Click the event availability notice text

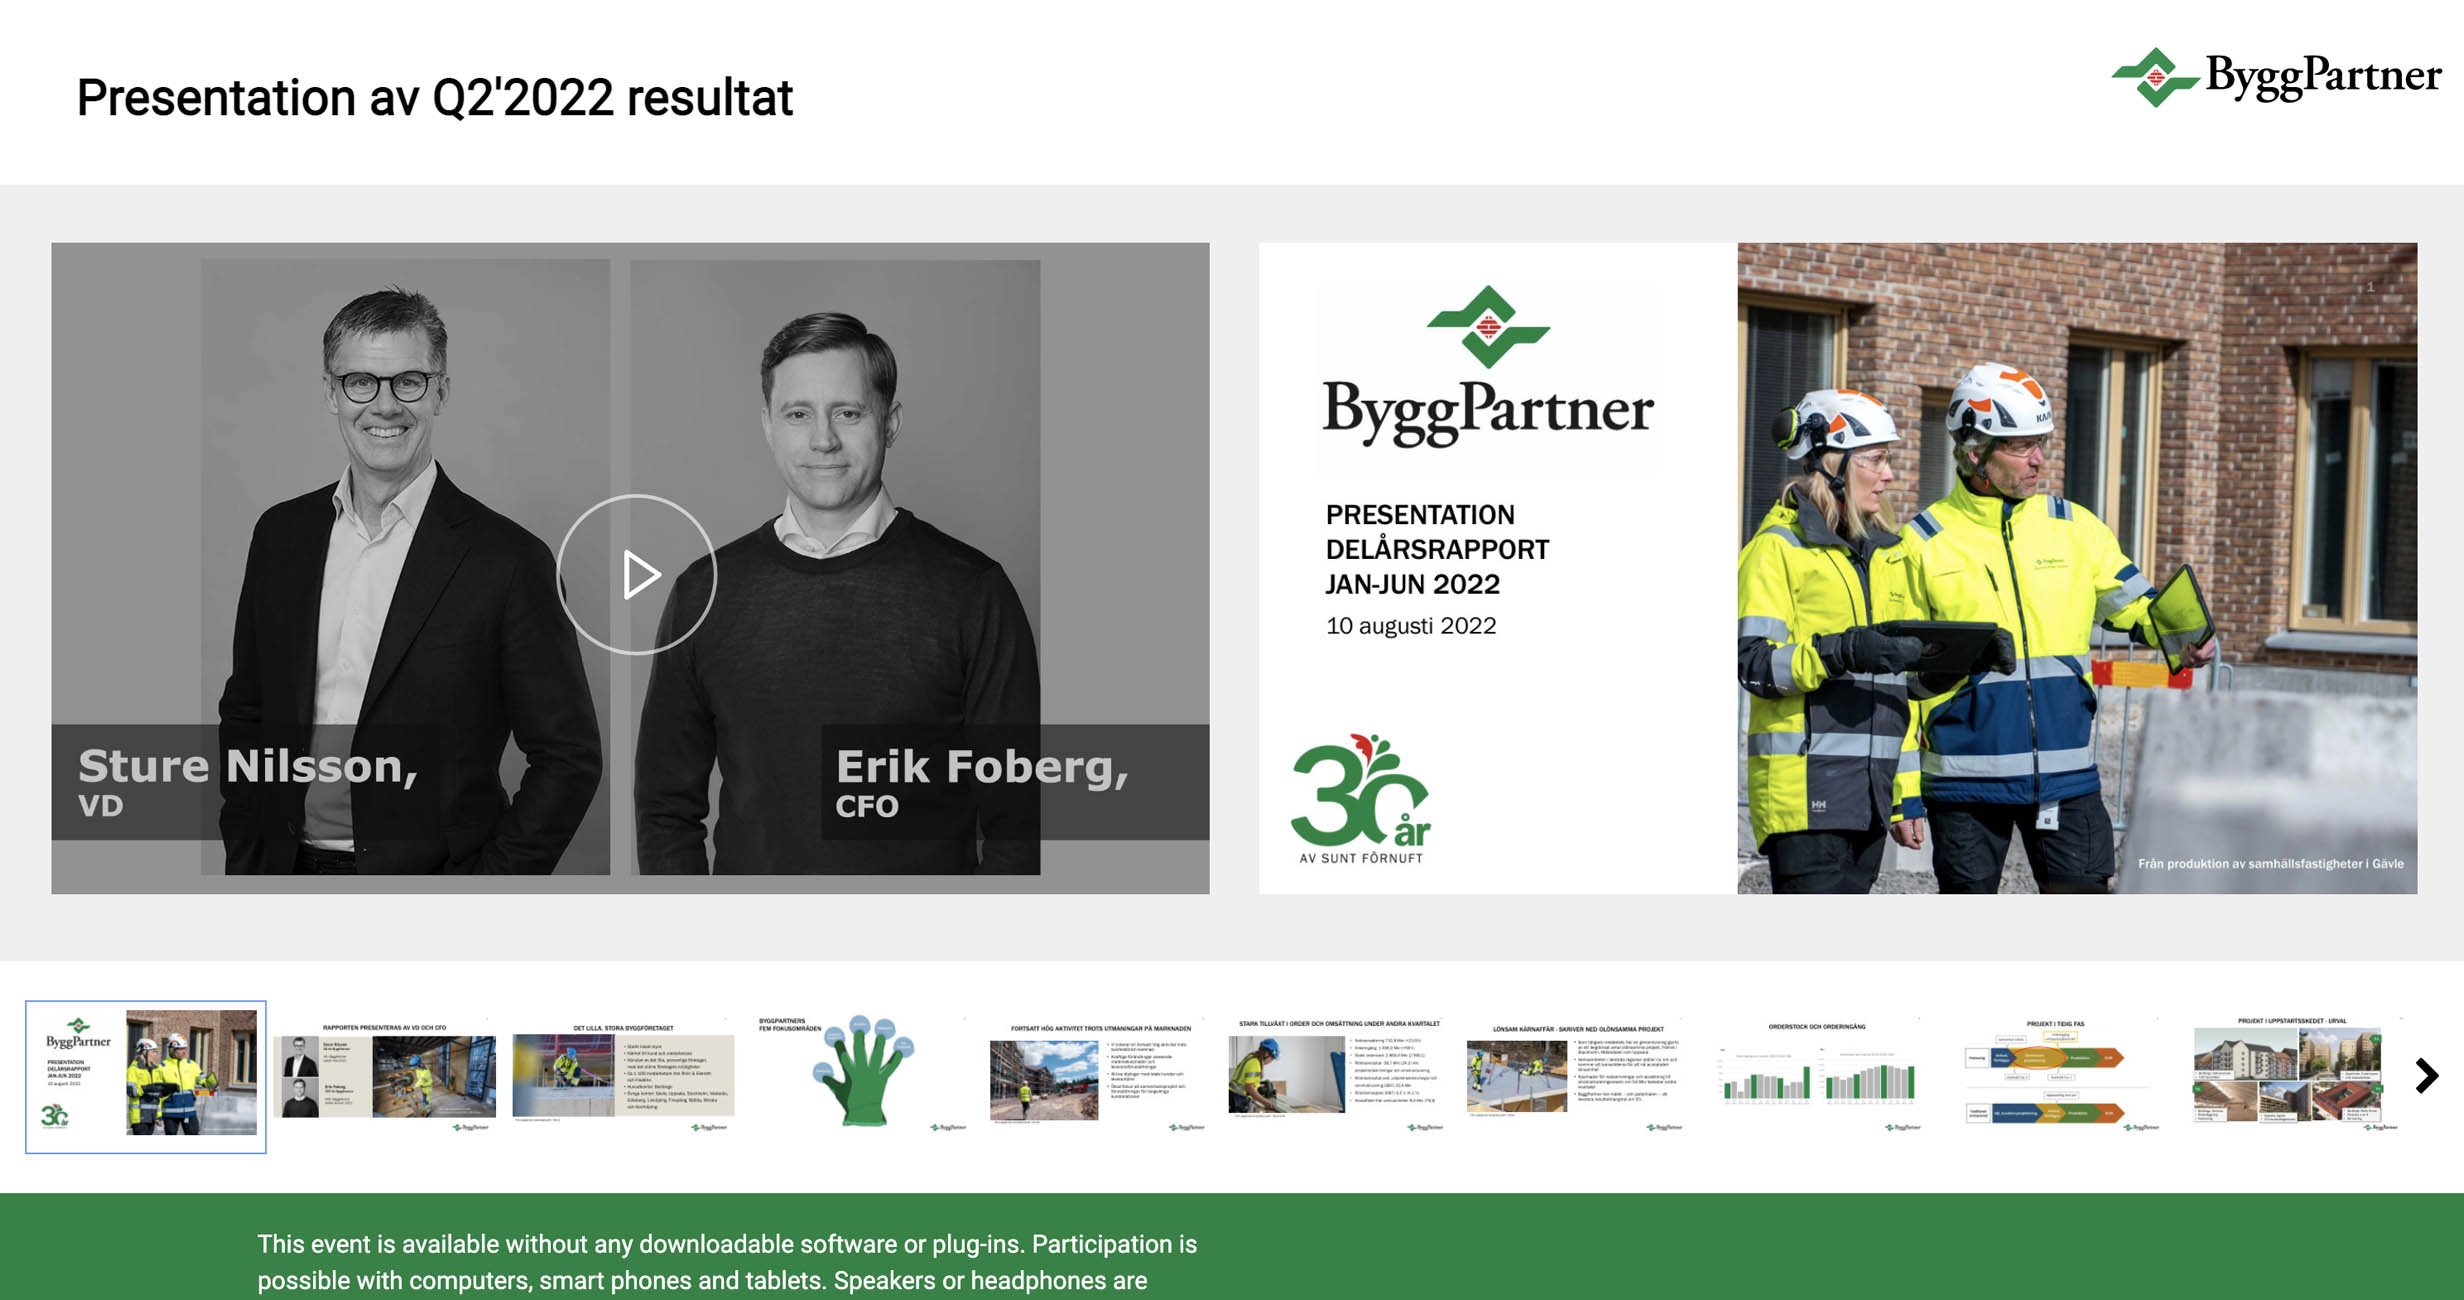(727, 1262)
